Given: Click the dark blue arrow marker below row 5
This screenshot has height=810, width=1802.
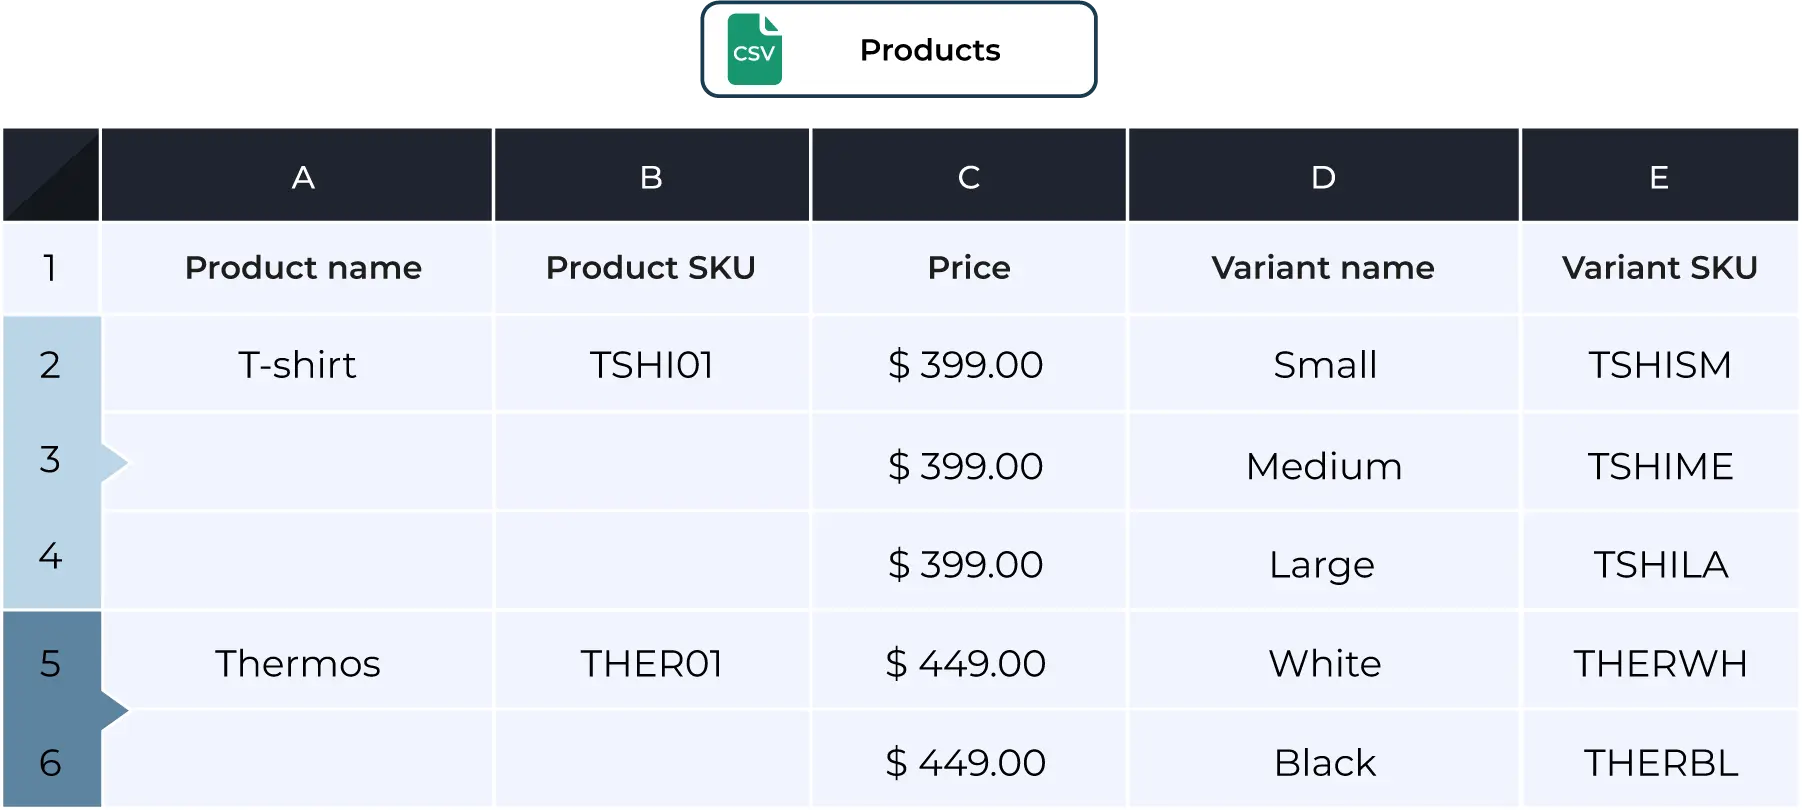Looking at the screenshot, I should 115,710.
